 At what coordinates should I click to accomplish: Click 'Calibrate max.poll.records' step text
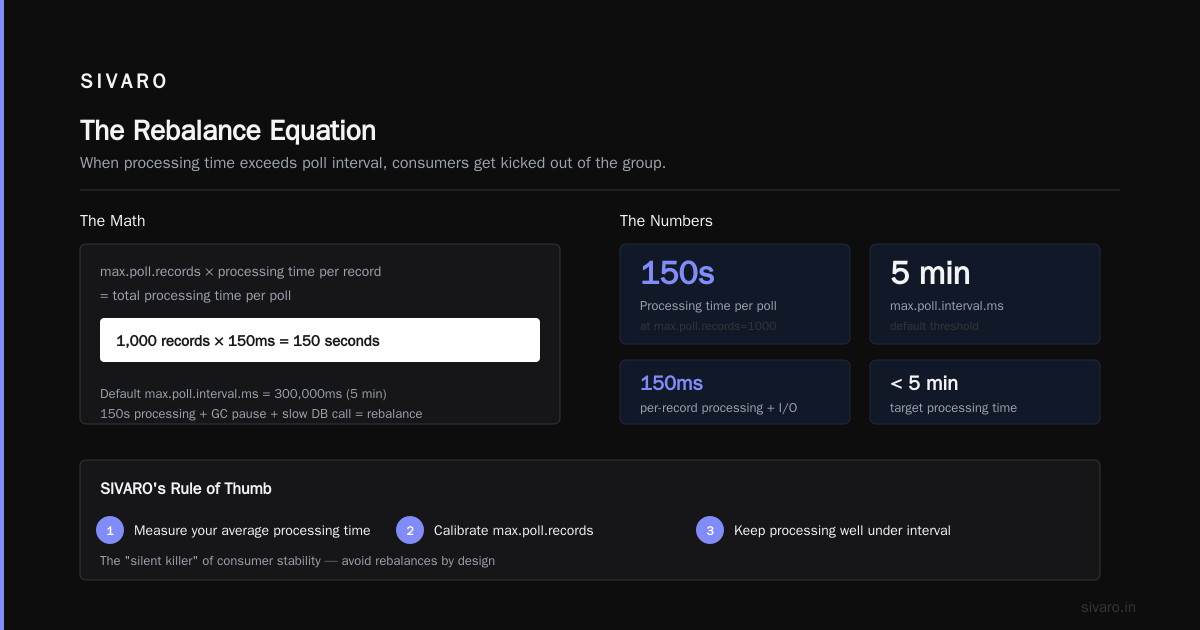click(514, 530)
